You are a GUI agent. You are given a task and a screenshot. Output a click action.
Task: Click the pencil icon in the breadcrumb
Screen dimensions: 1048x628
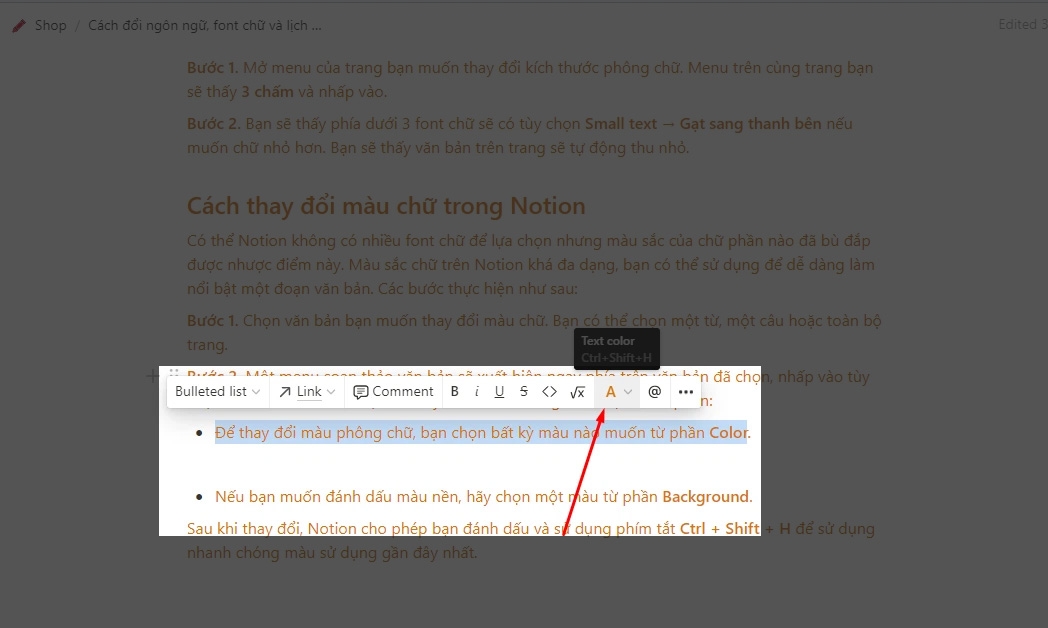tap(17, 24)
